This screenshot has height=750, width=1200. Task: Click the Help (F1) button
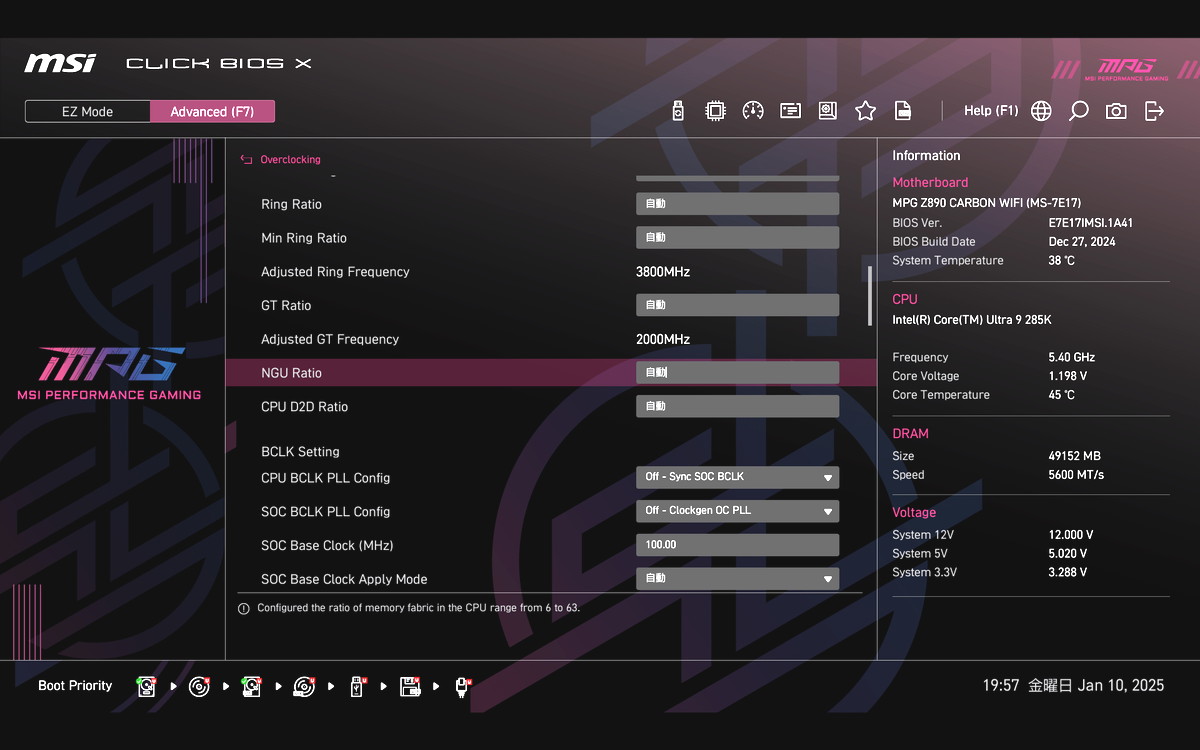point(991,111)
